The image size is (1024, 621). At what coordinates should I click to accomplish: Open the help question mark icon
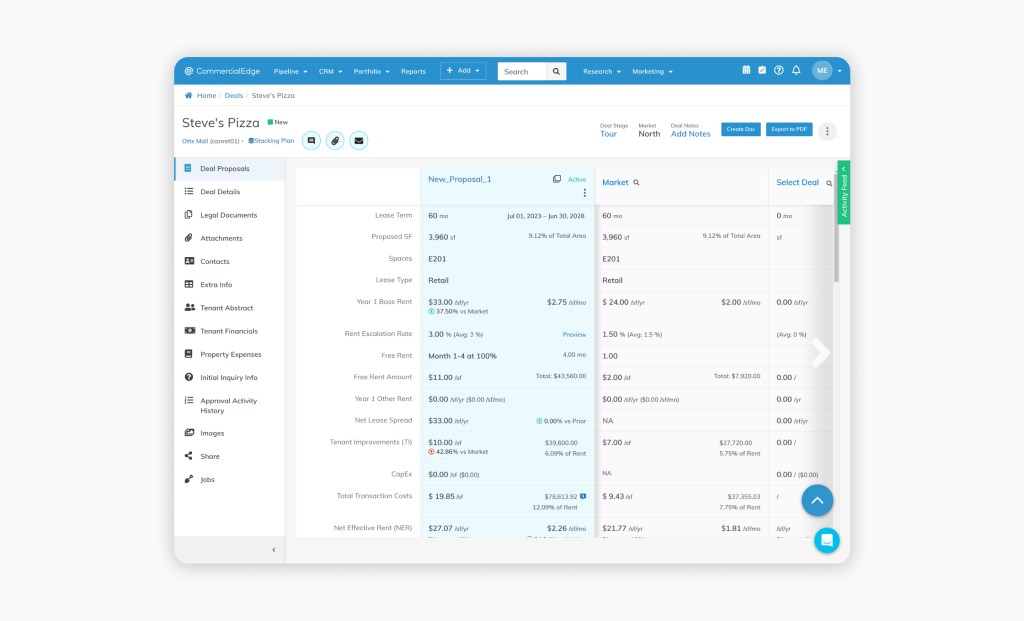coord(778,70)
